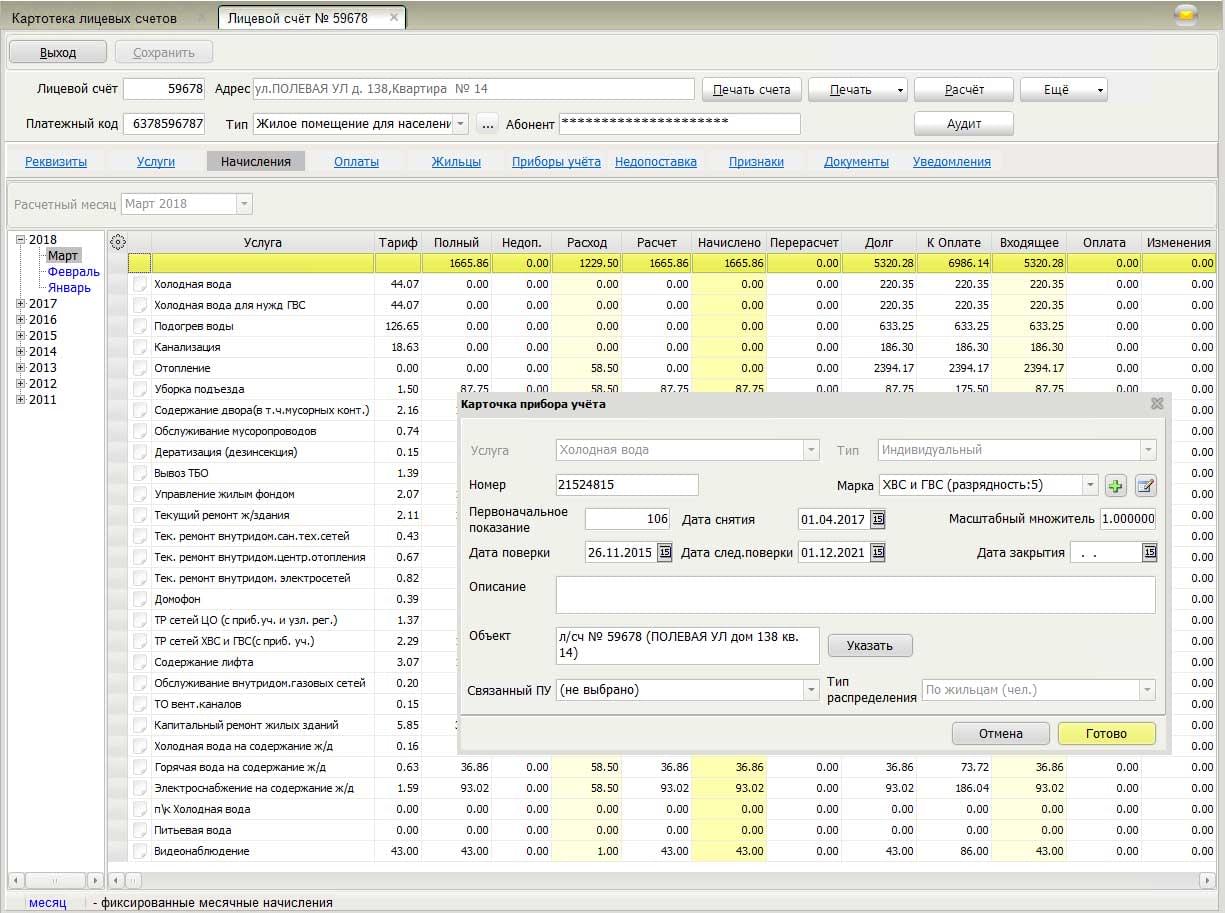Click Первоначальное показание field
This screenshot has height=913, width=1225.
(x=628, y=519)
